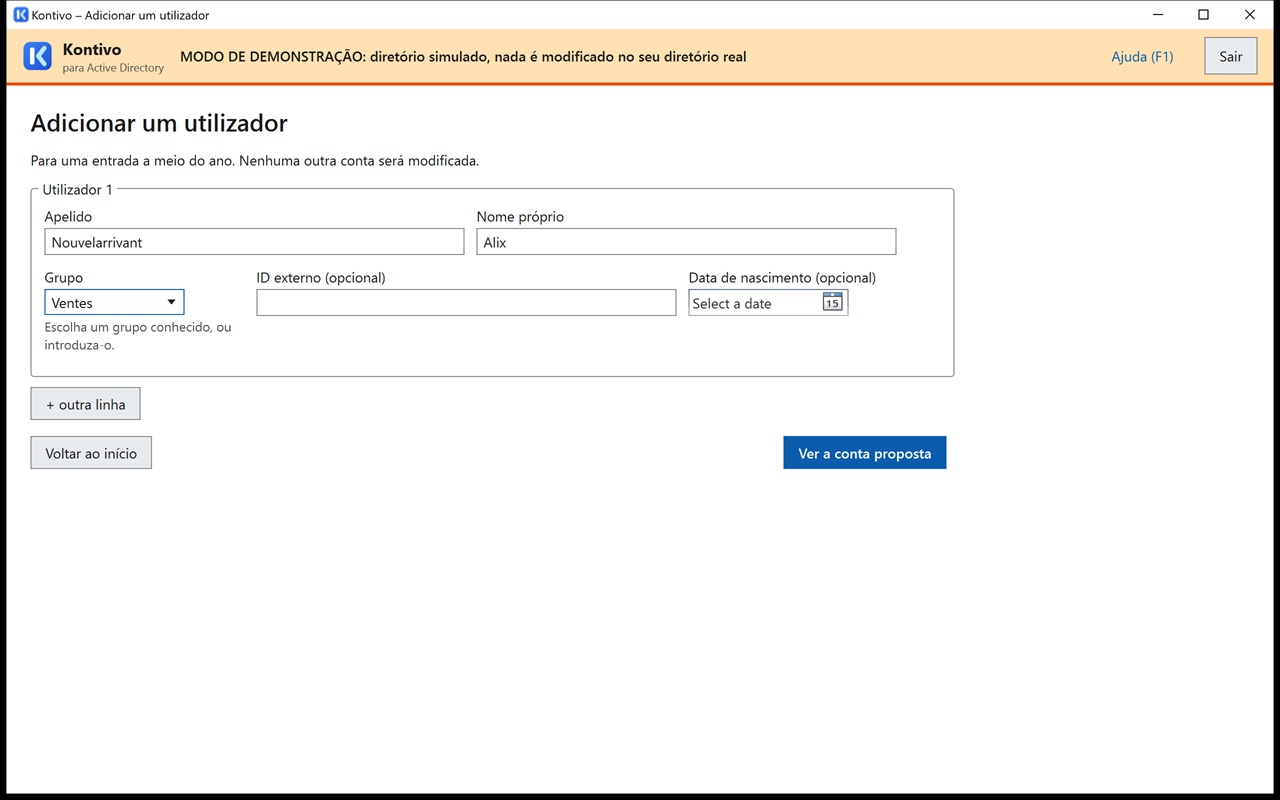Click the hint Escolha um grupo conhecido
This screenshot has width=1280, height=800.
[138, 336]
